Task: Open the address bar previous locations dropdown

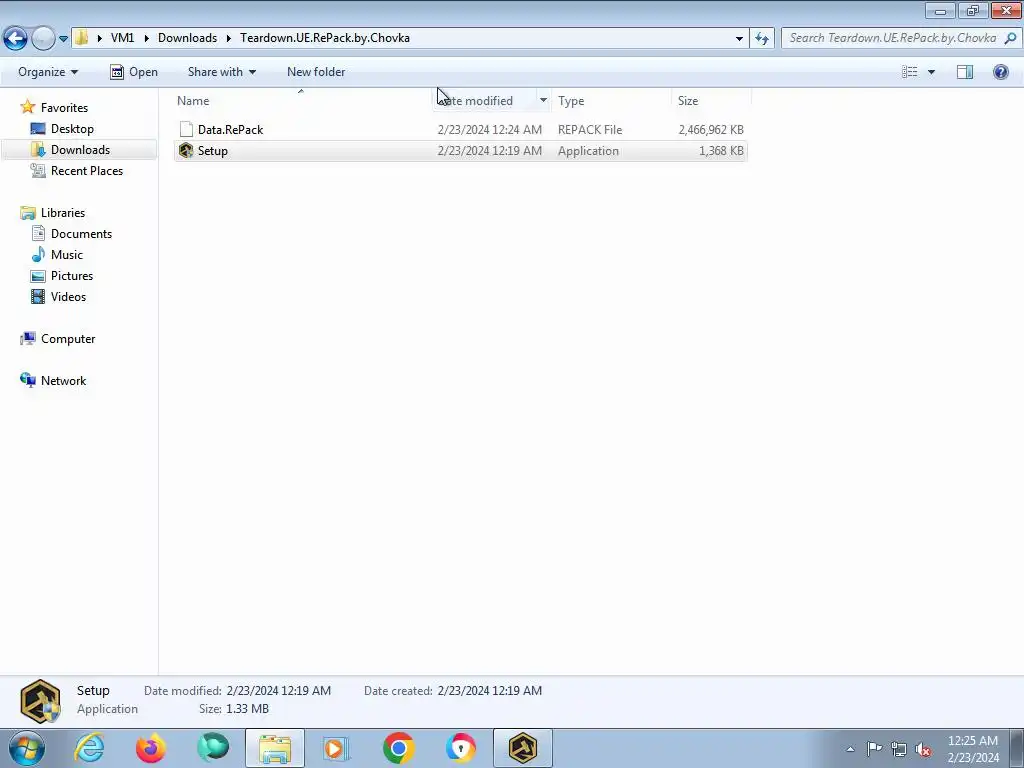Action: coord(739,38)
